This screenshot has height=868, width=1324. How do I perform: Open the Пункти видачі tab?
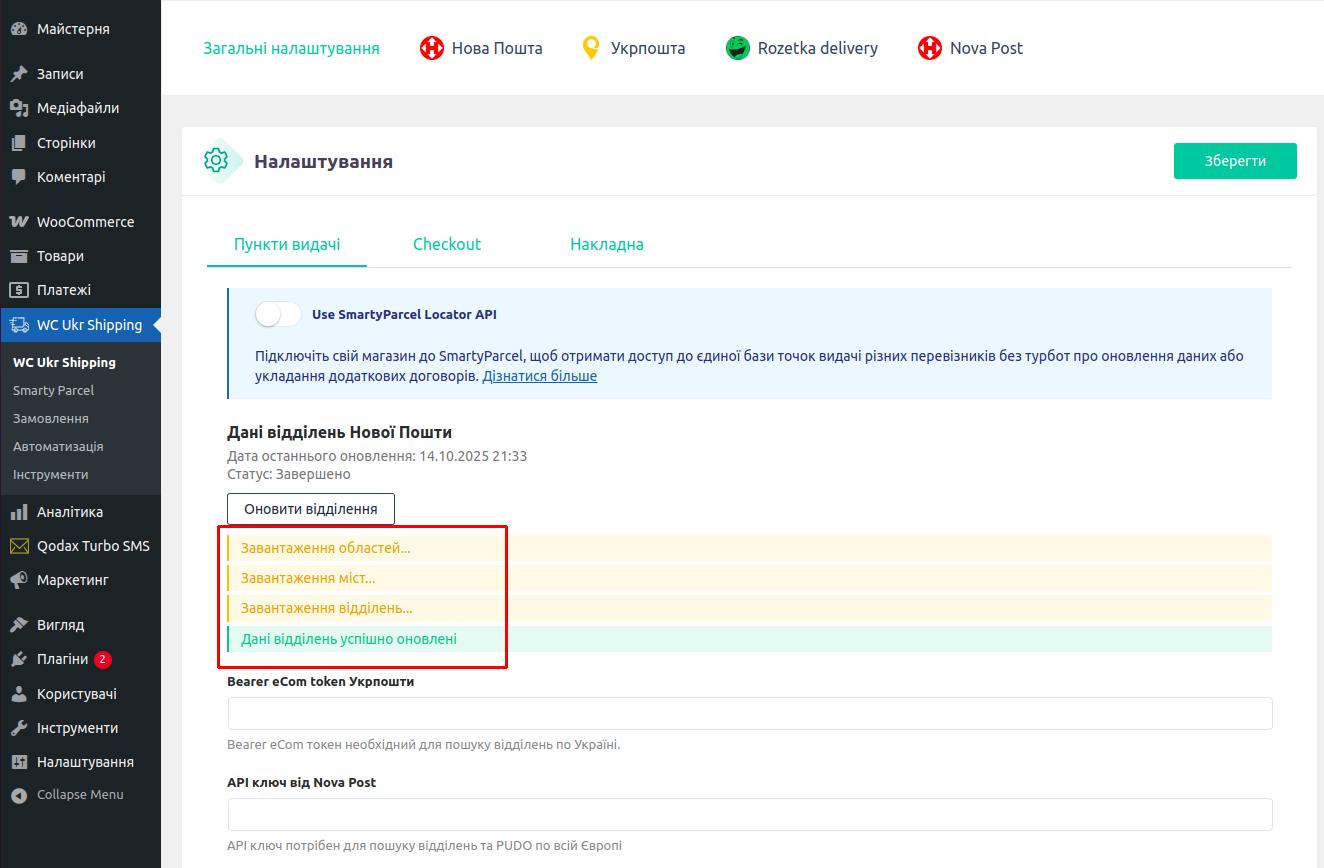pyautogui.click(x=287, y=244)
